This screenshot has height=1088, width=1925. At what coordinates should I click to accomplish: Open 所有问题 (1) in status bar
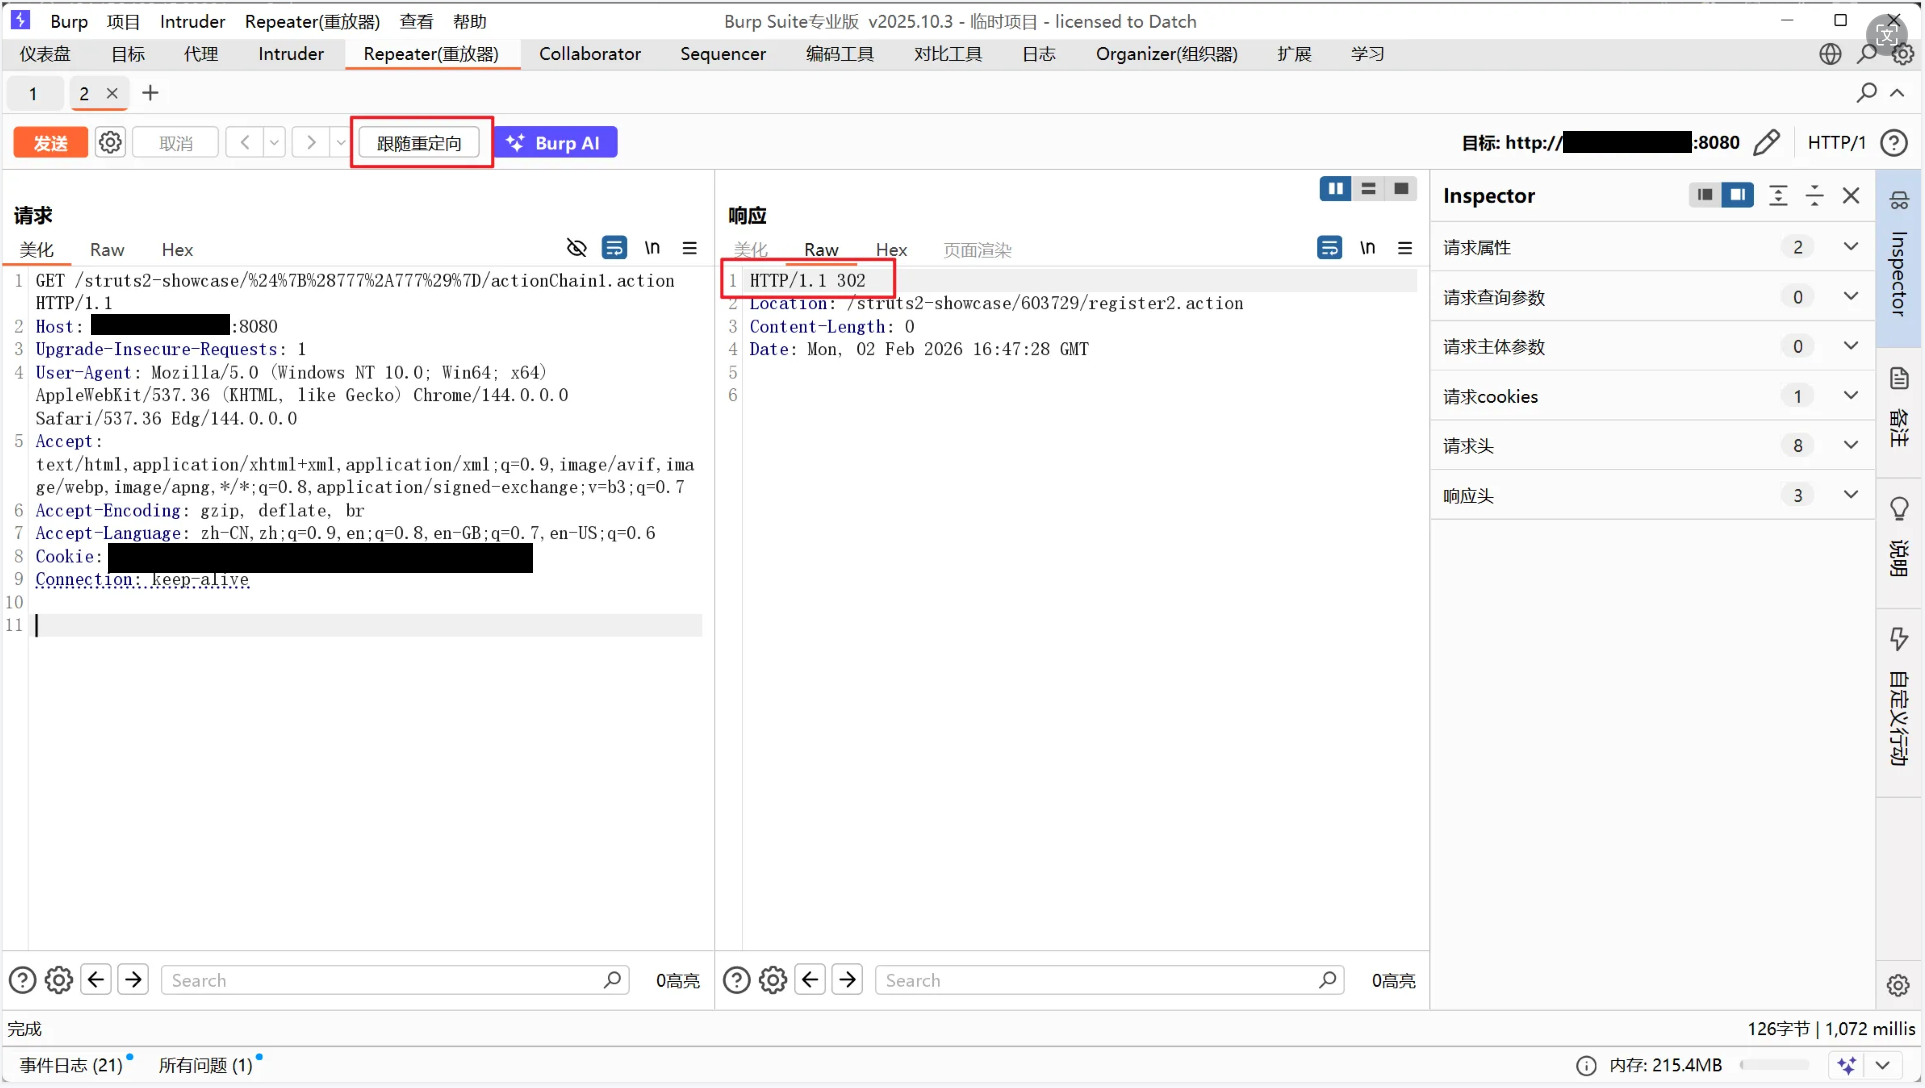coord(206,1066)
